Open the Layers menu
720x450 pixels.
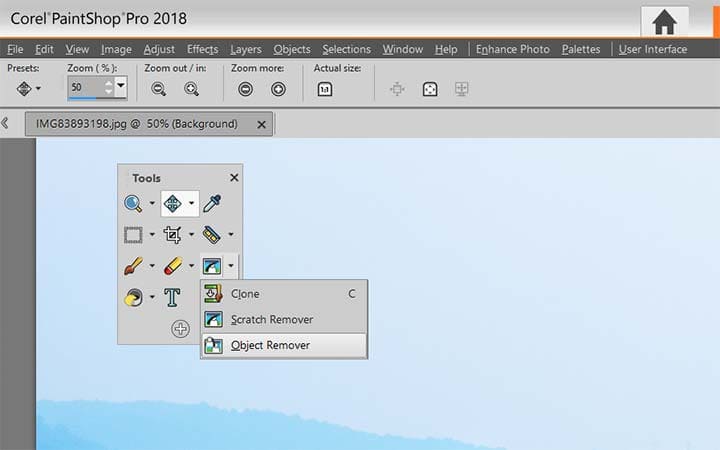[246, 49]
